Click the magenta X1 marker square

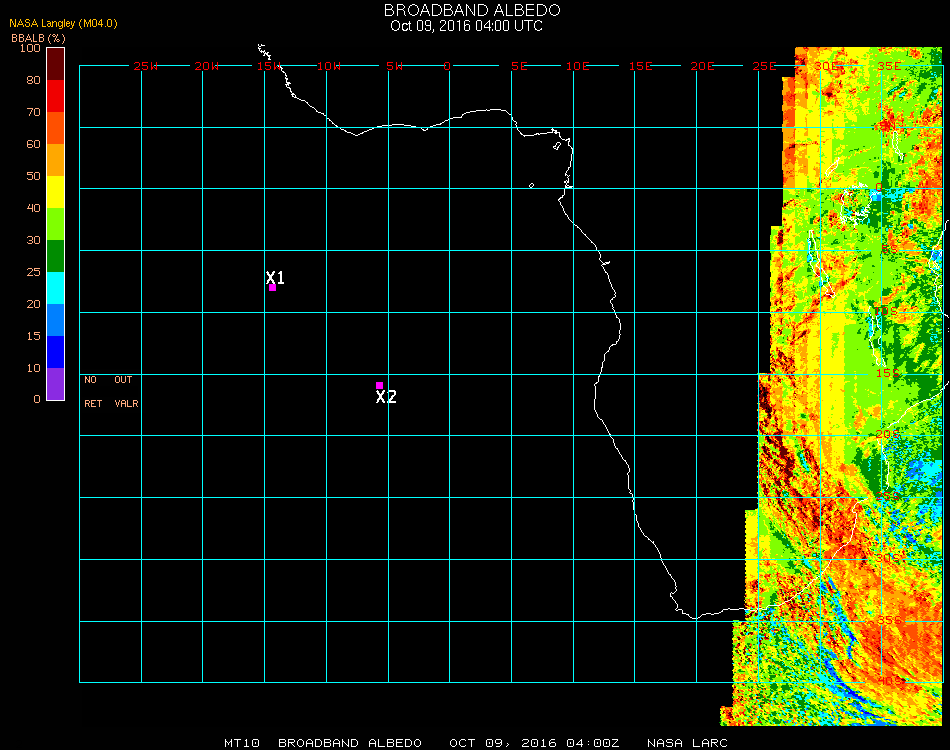(272, 288)
